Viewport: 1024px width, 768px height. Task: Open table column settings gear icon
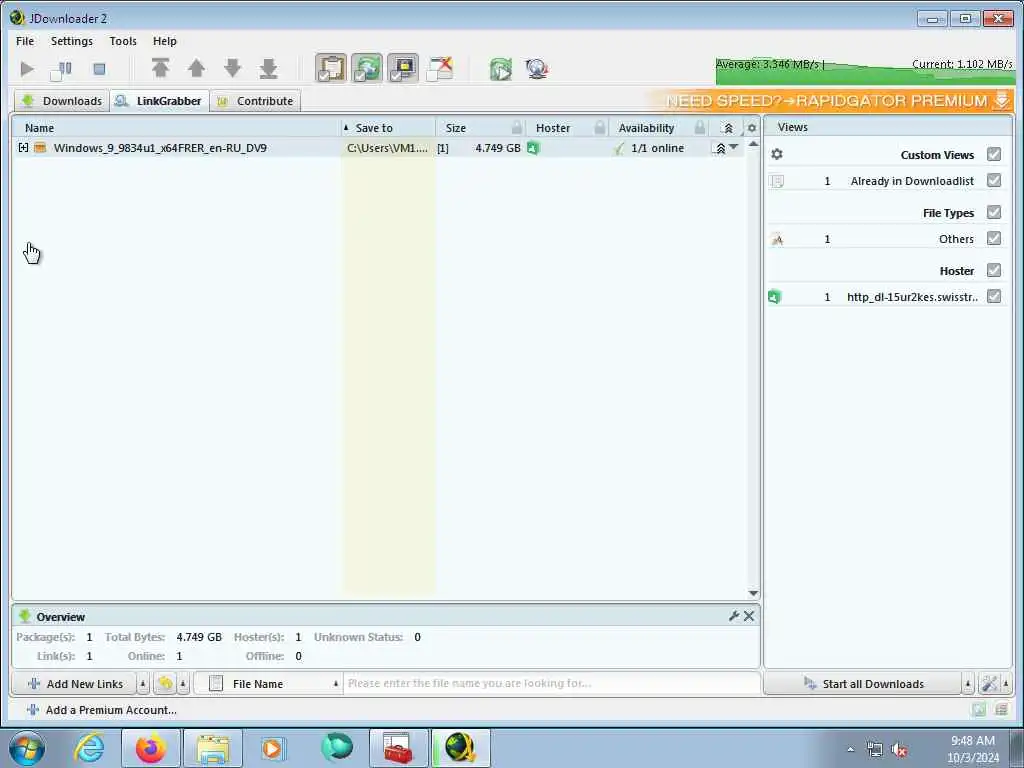click(752, 128)
